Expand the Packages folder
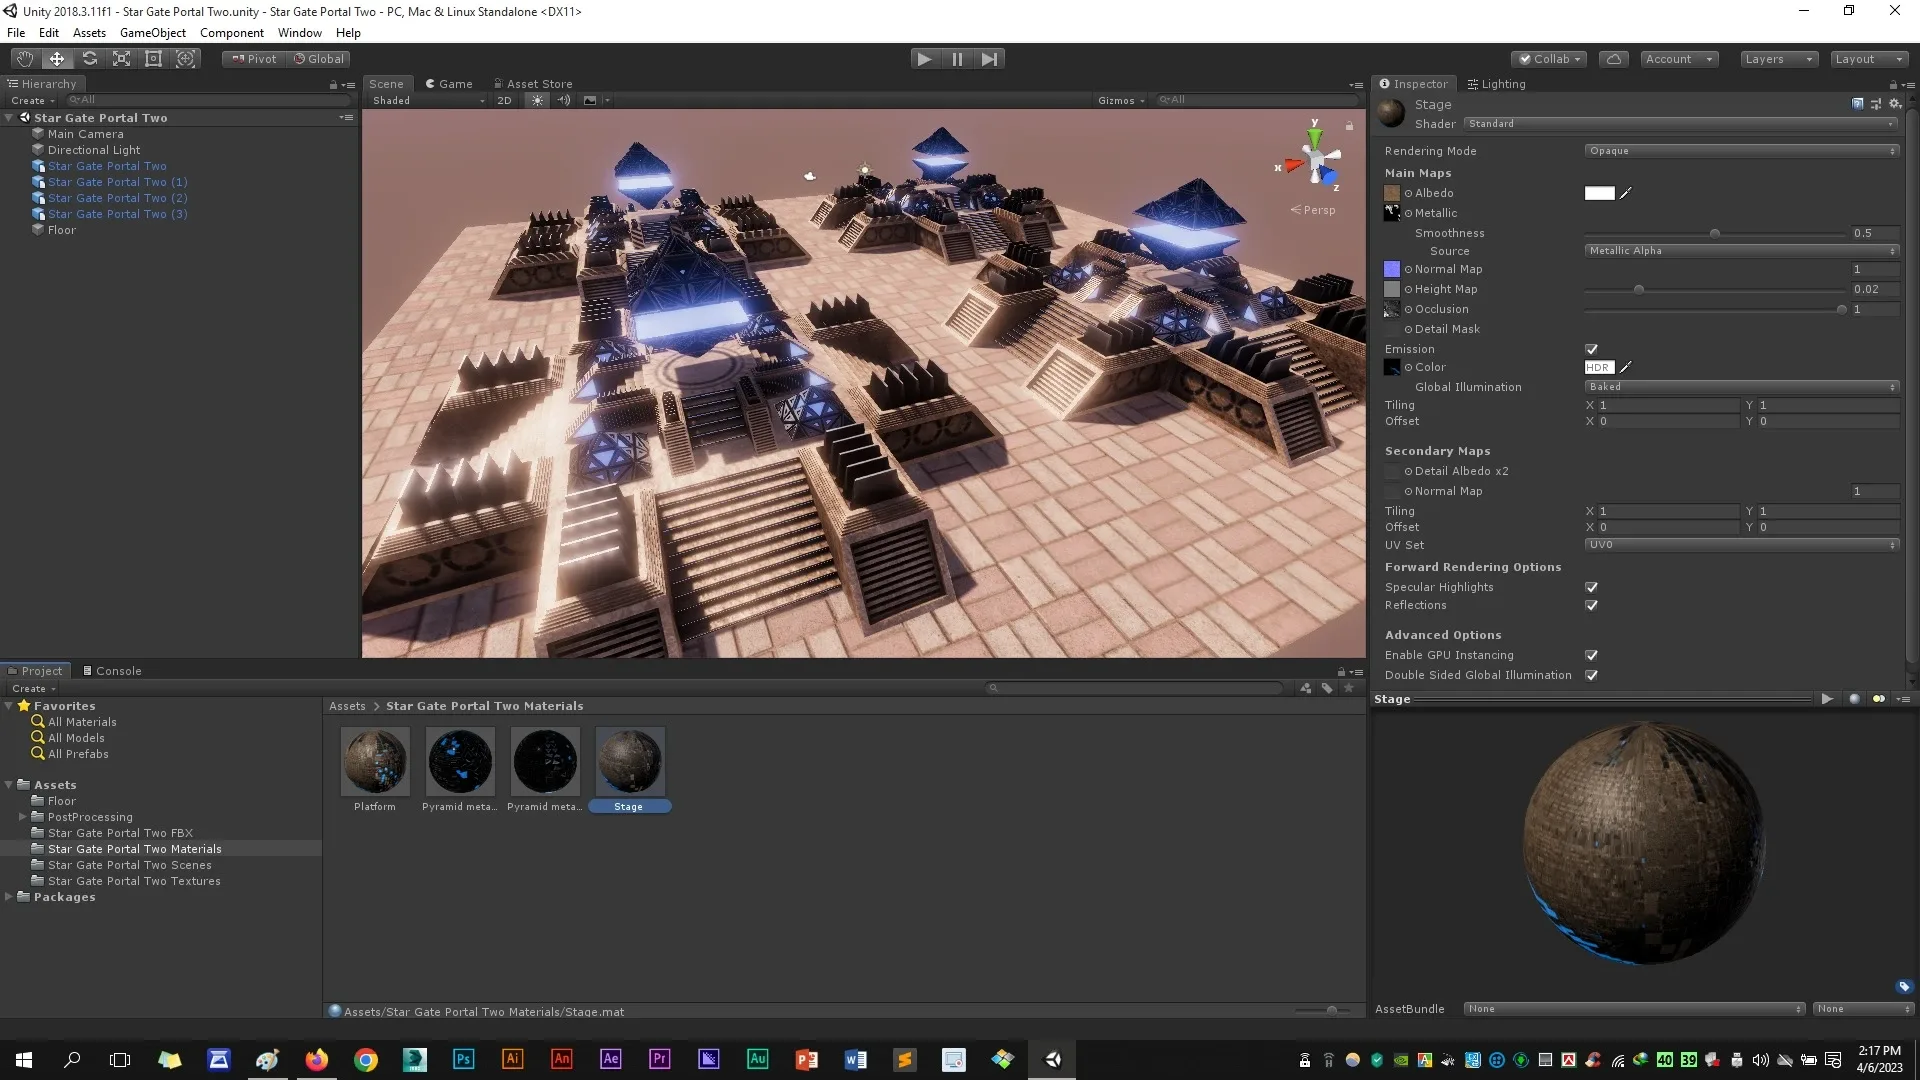Screen dimensions: 1920x1080 [x=9, y=897]
